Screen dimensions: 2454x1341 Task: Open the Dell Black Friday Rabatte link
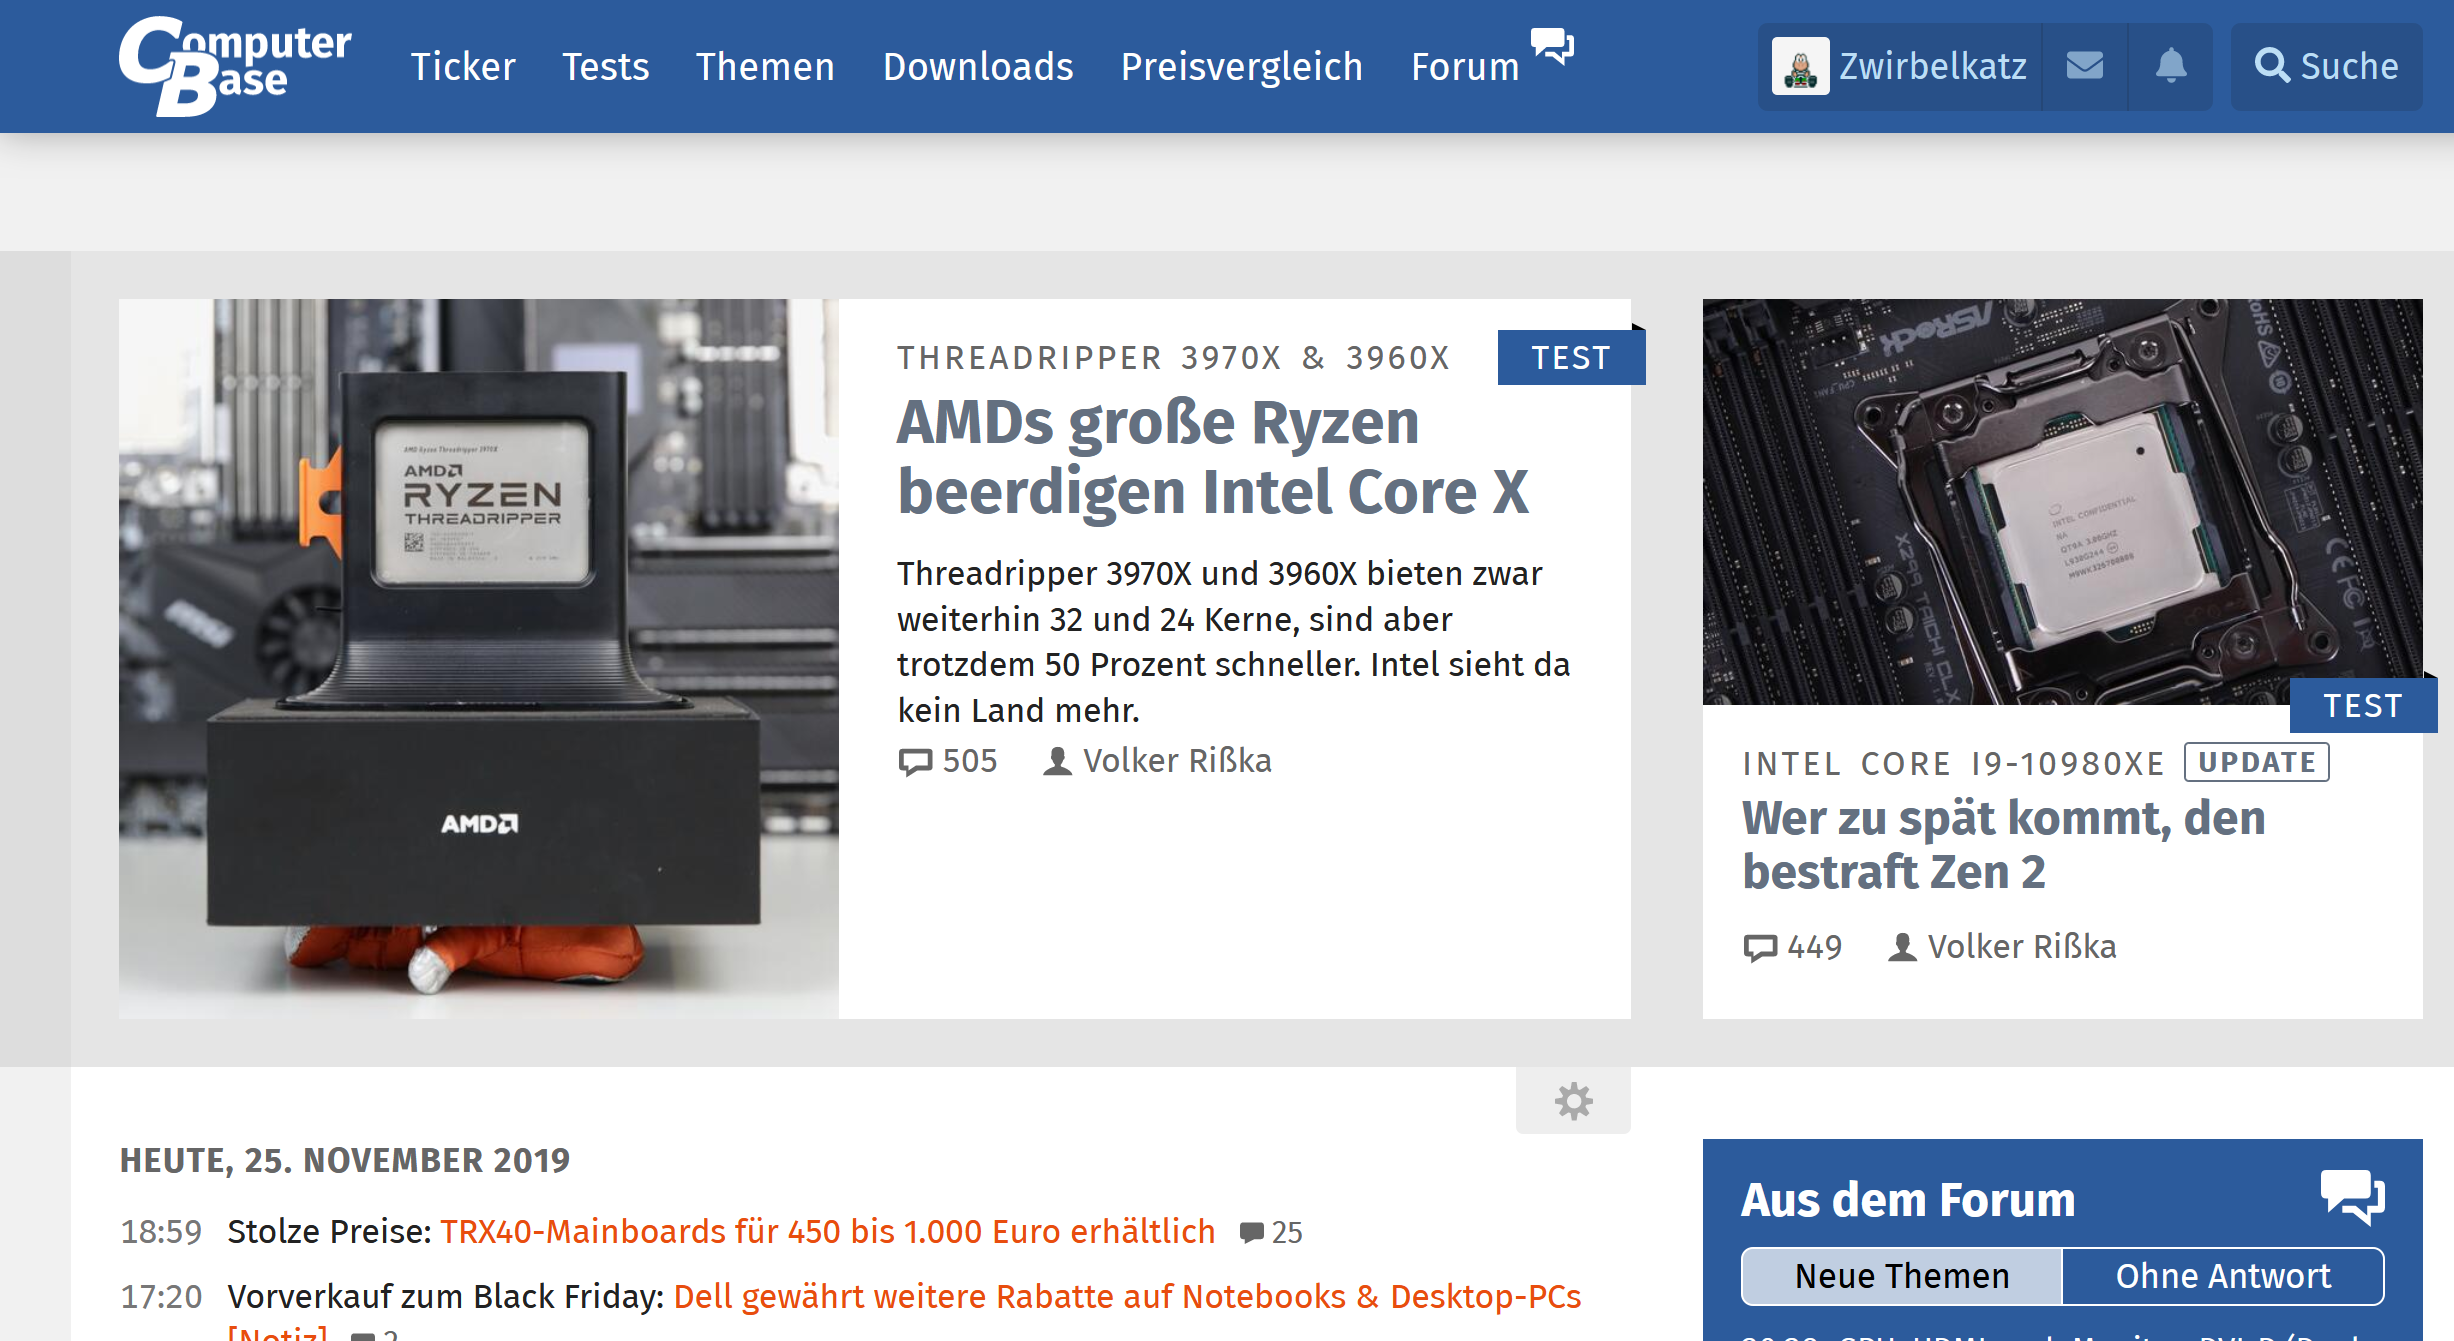1126,1296
